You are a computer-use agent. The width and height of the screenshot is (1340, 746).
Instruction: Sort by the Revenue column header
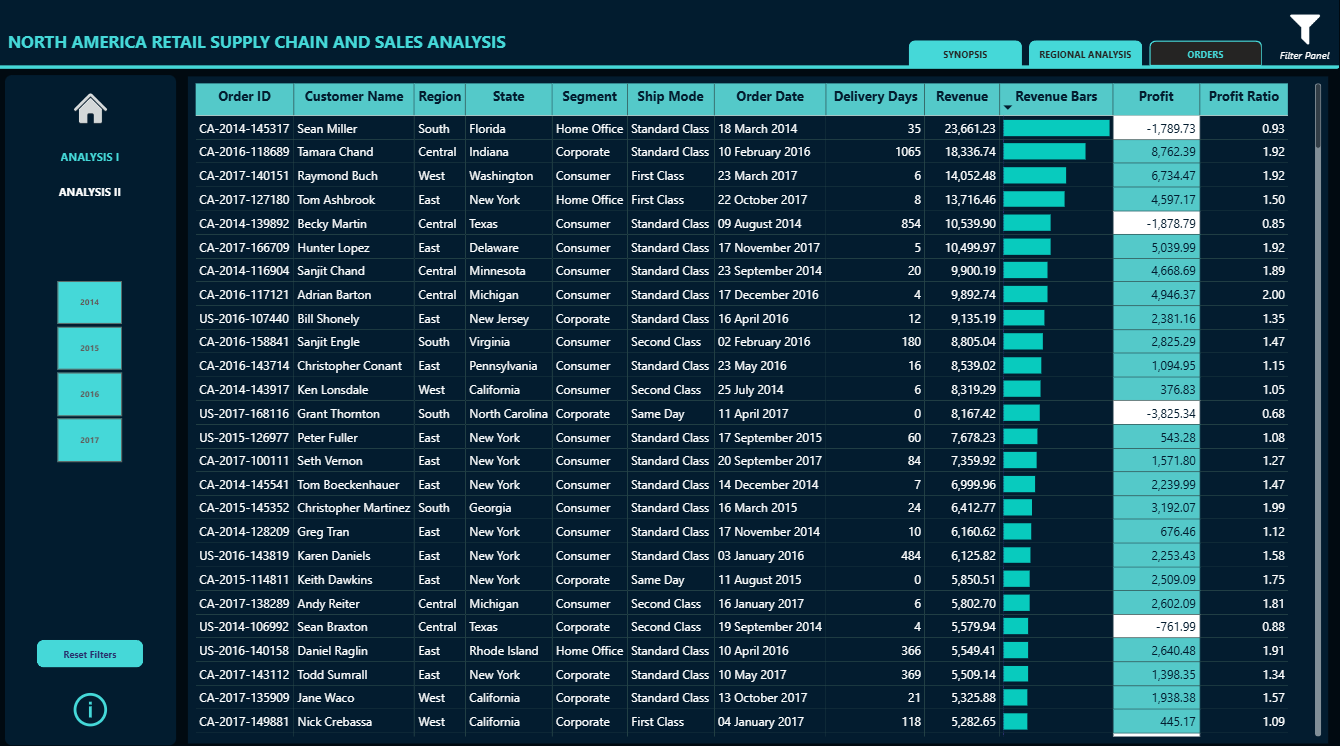(x=961, y=97)
